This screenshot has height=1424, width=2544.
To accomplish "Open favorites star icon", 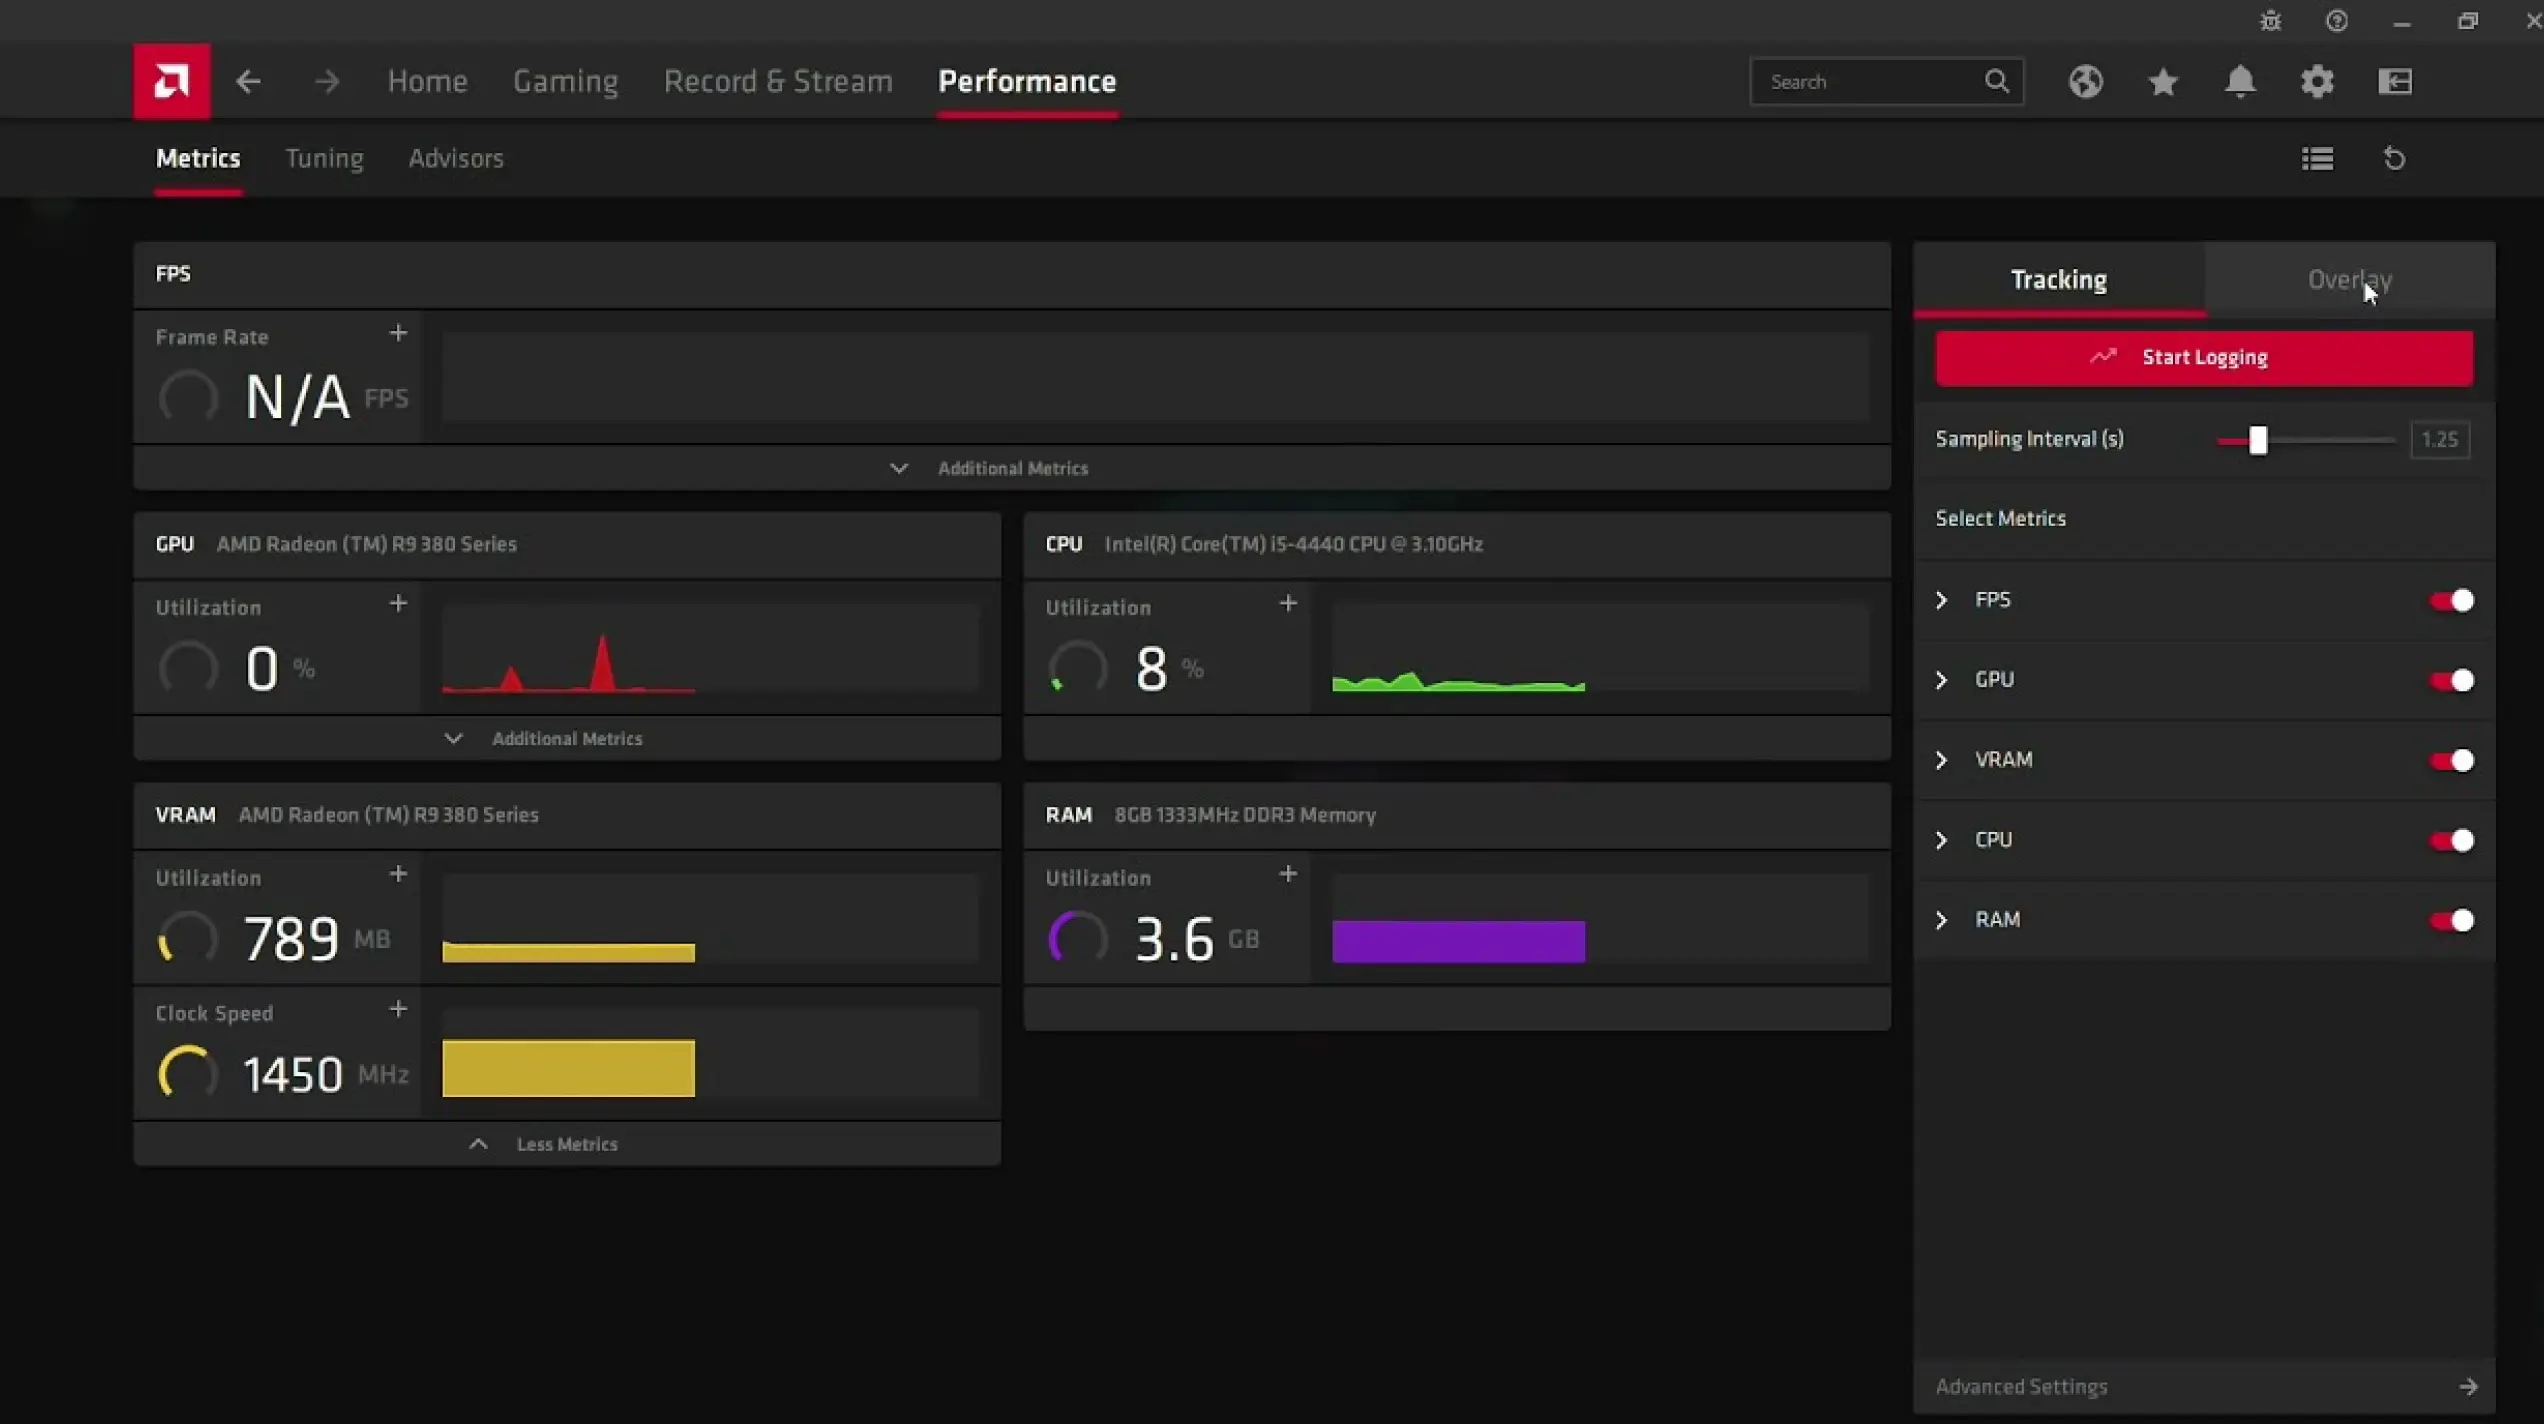I will [x=2163, y=81].
